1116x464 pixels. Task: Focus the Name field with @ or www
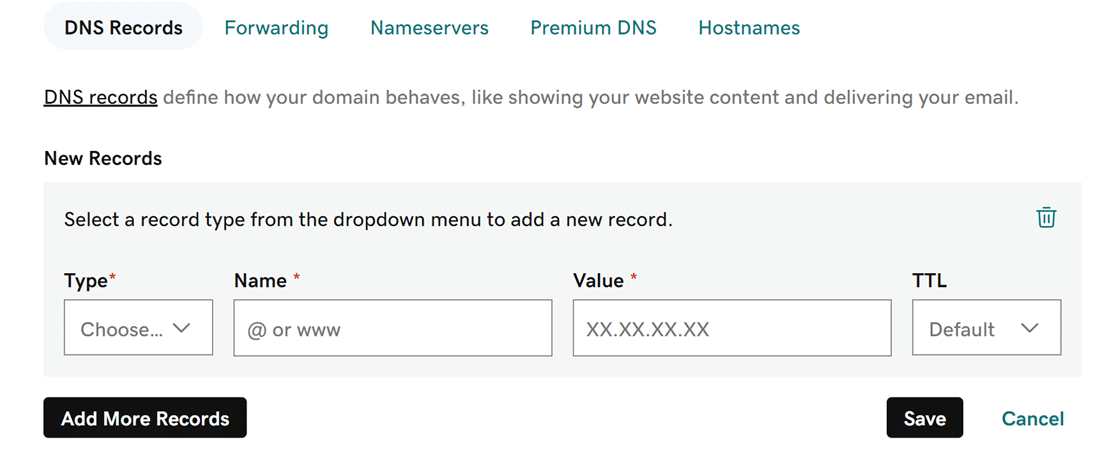[393, 327]
